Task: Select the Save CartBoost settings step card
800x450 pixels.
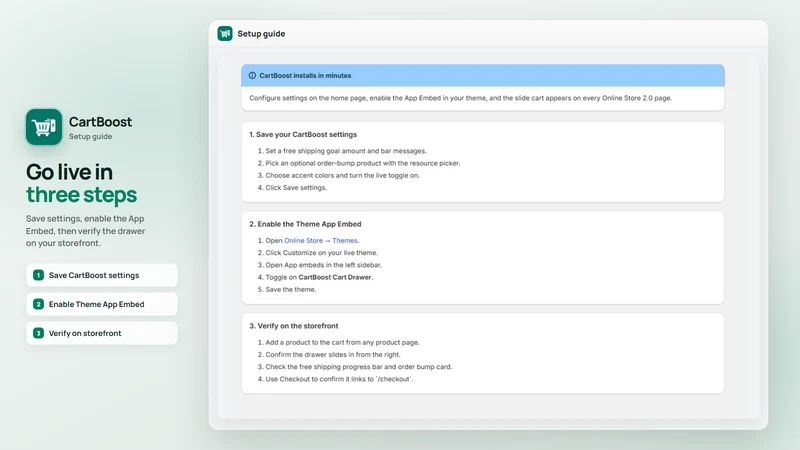Action: click(x=102, y=275)
